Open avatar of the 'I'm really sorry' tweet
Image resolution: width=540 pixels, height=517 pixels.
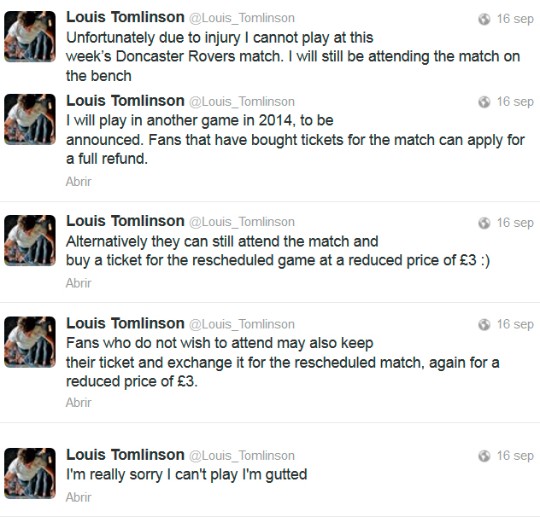pos(30,473)
